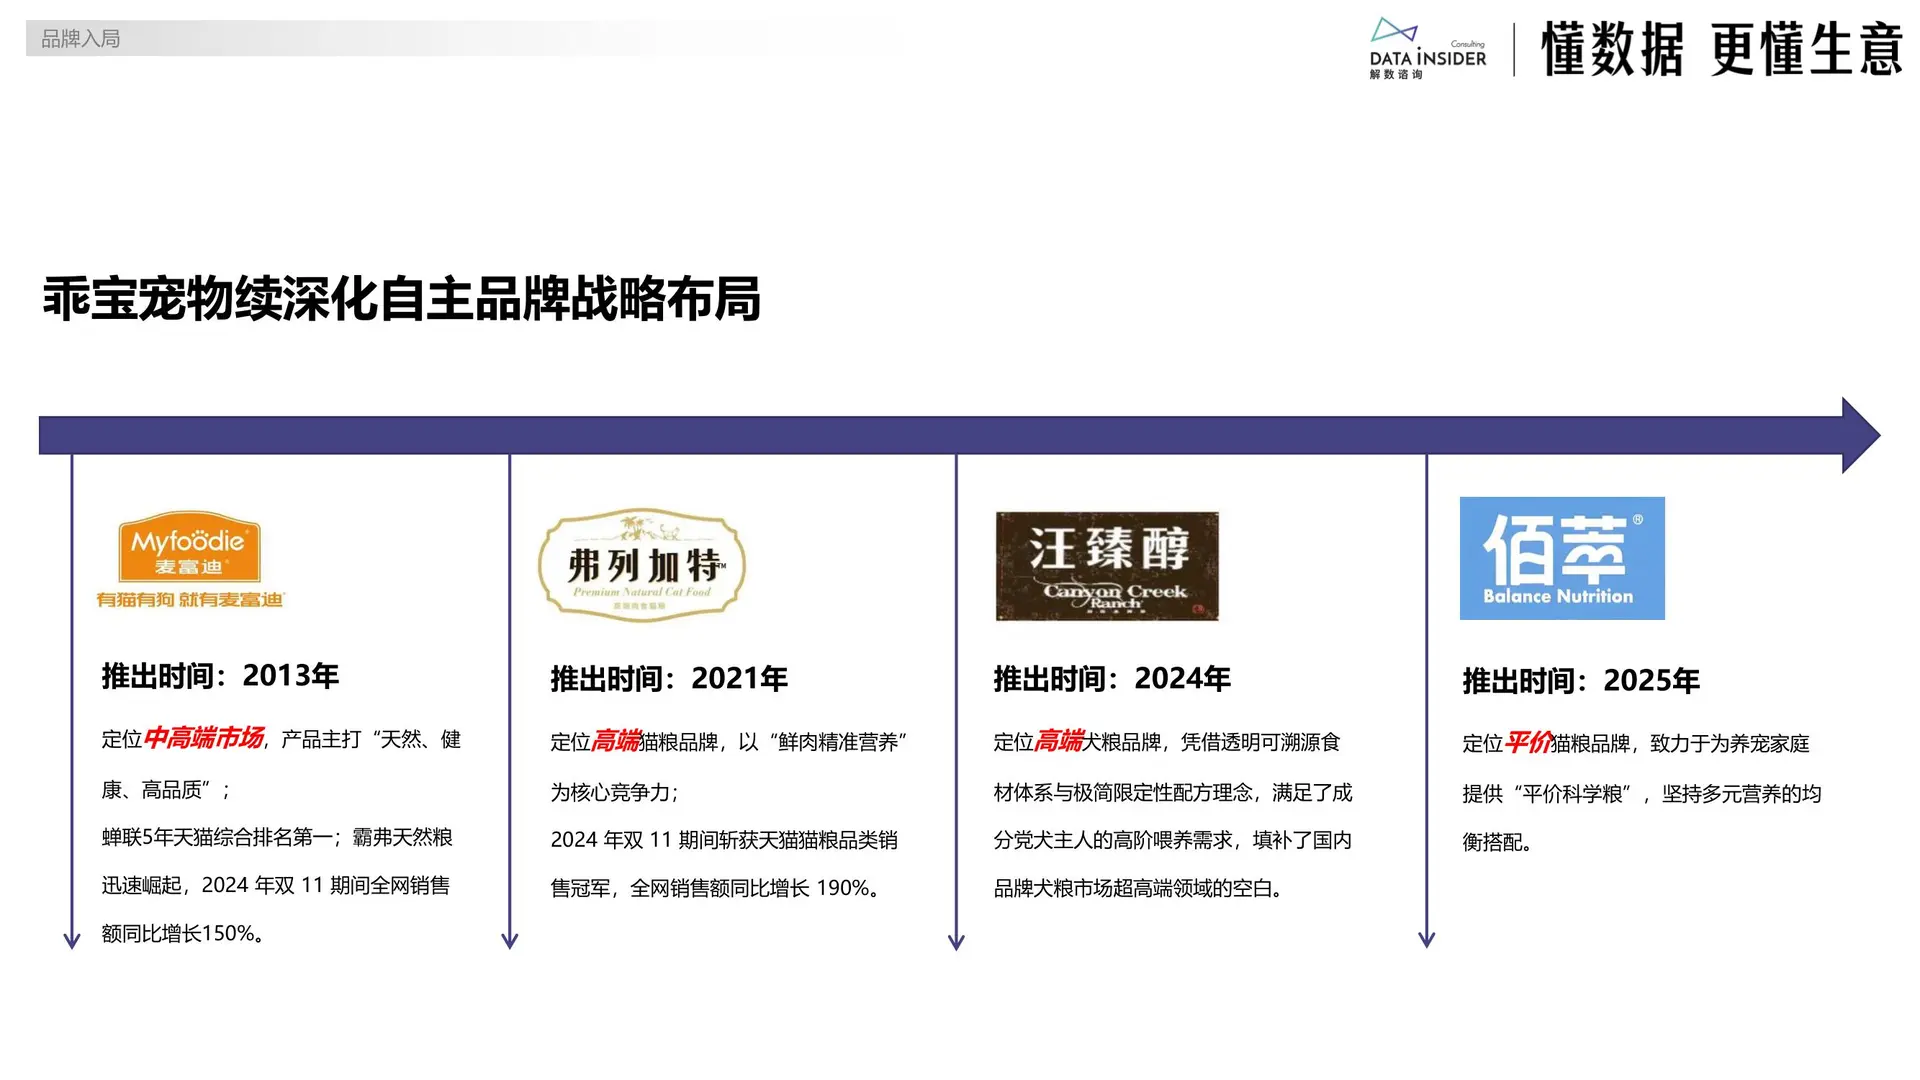Click the text 推出时间：2021年

tap(669, 679)
